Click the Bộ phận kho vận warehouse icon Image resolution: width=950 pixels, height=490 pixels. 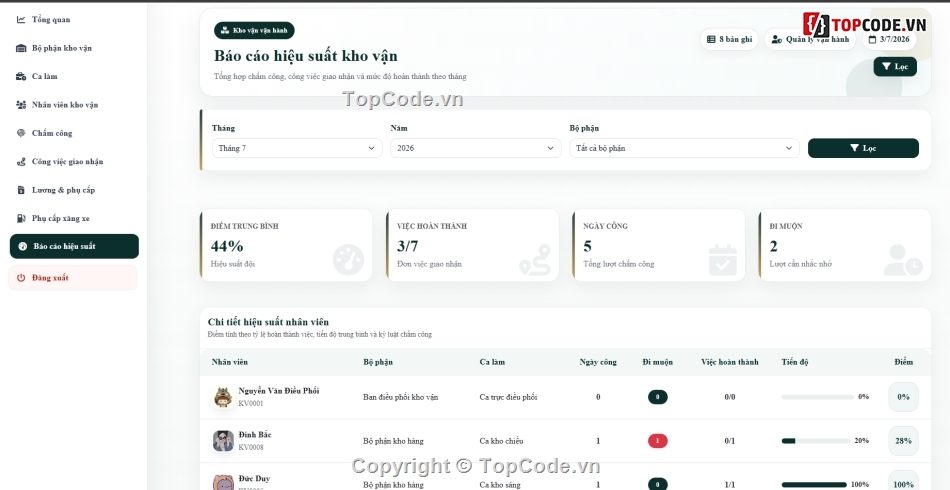[x=21, y=48]
